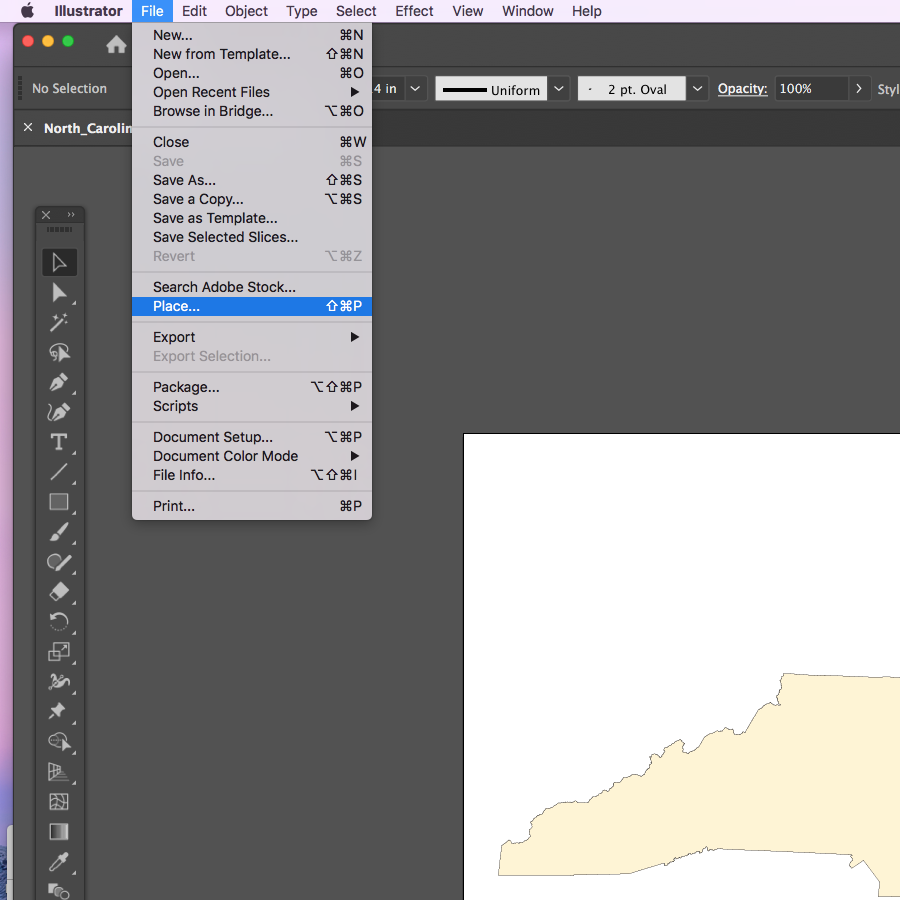Select the Shaper tool

(59, 562)
